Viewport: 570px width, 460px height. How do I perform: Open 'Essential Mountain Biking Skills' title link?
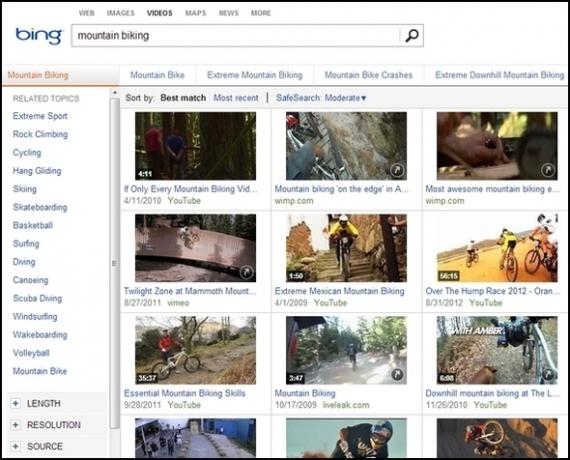point(185,393)
